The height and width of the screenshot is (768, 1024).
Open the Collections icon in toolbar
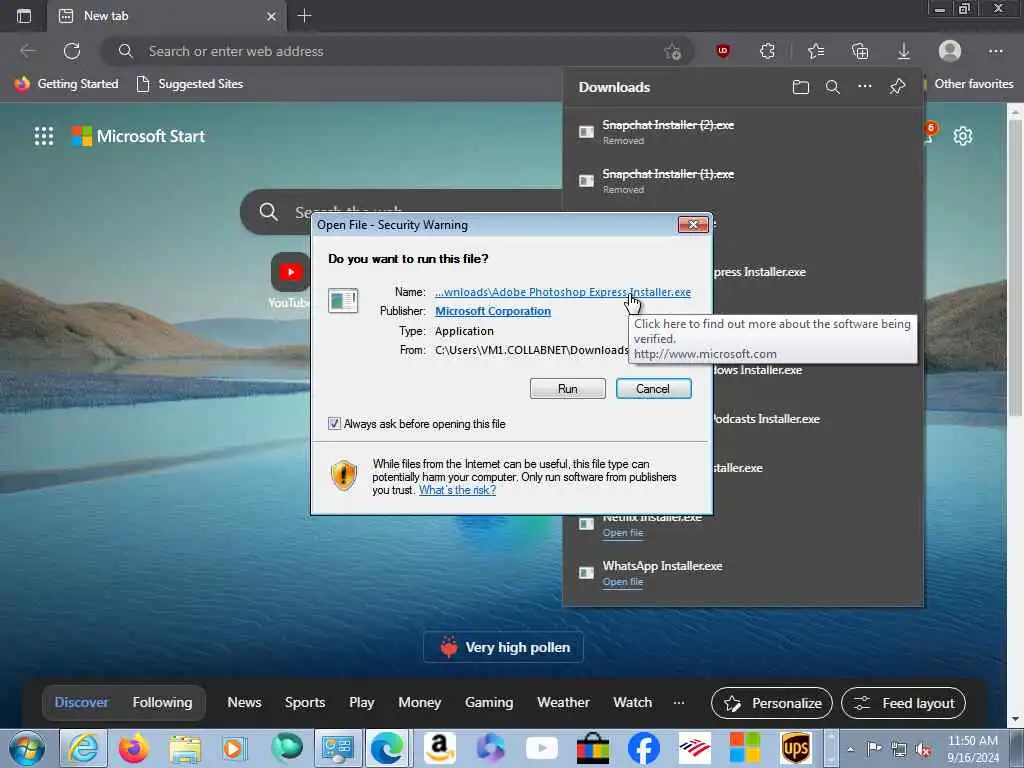pyautogui.click(x=860, y=51)
